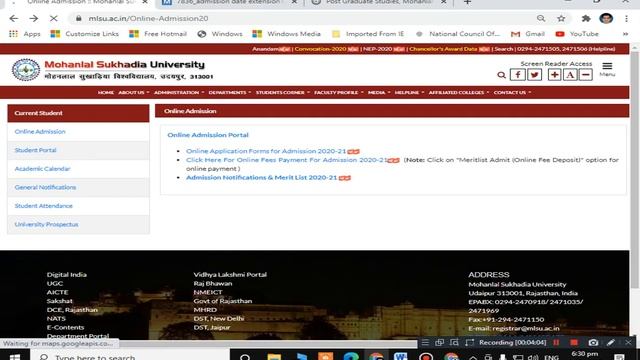Open the recorder pencil annotation tool
This screenshot has height=360, width=640.
pos(611,342)
